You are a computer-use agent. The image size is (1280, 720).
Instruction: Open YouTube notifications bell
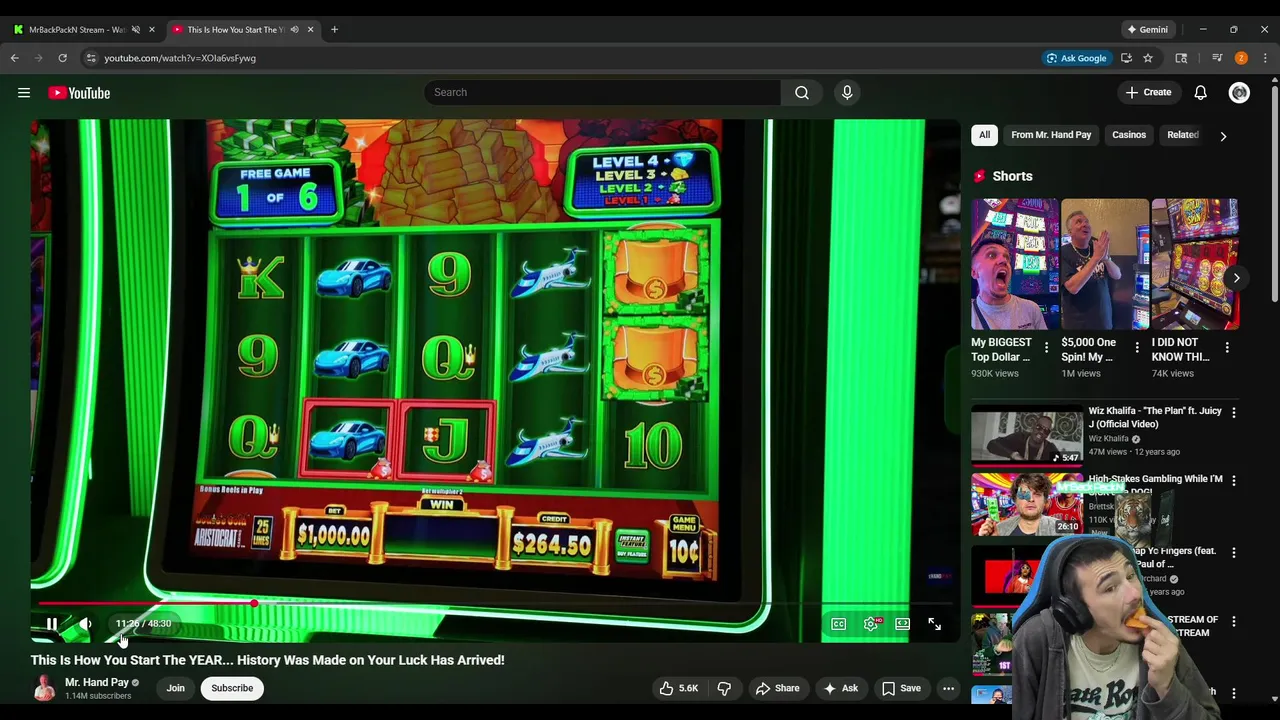pyautogui.click(x=1200, y=92)
